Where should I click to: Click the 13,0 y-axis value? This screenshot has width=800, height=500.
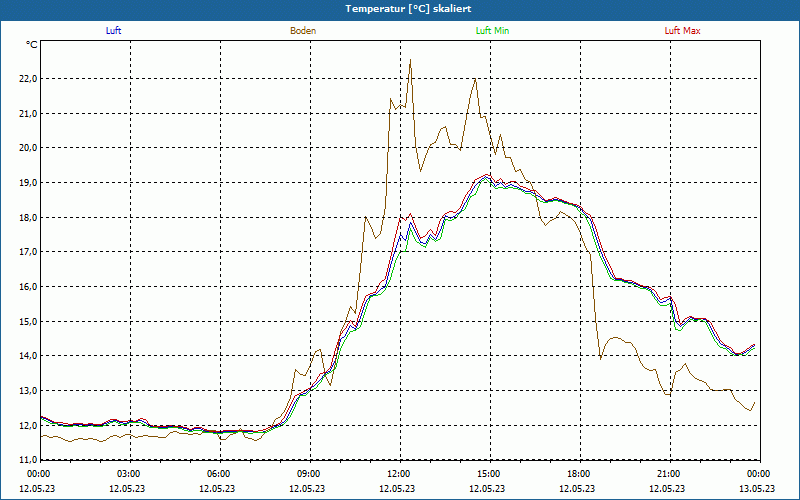[28, 390]
